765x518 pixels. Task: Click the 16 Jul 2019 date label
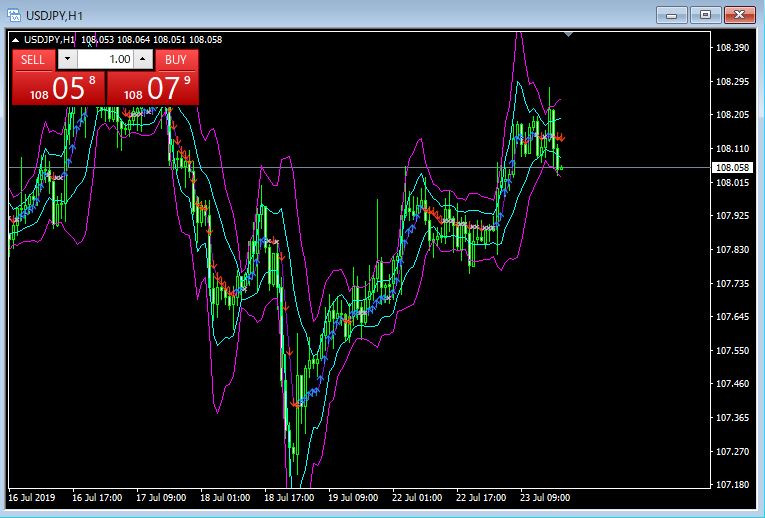point(32,498)
